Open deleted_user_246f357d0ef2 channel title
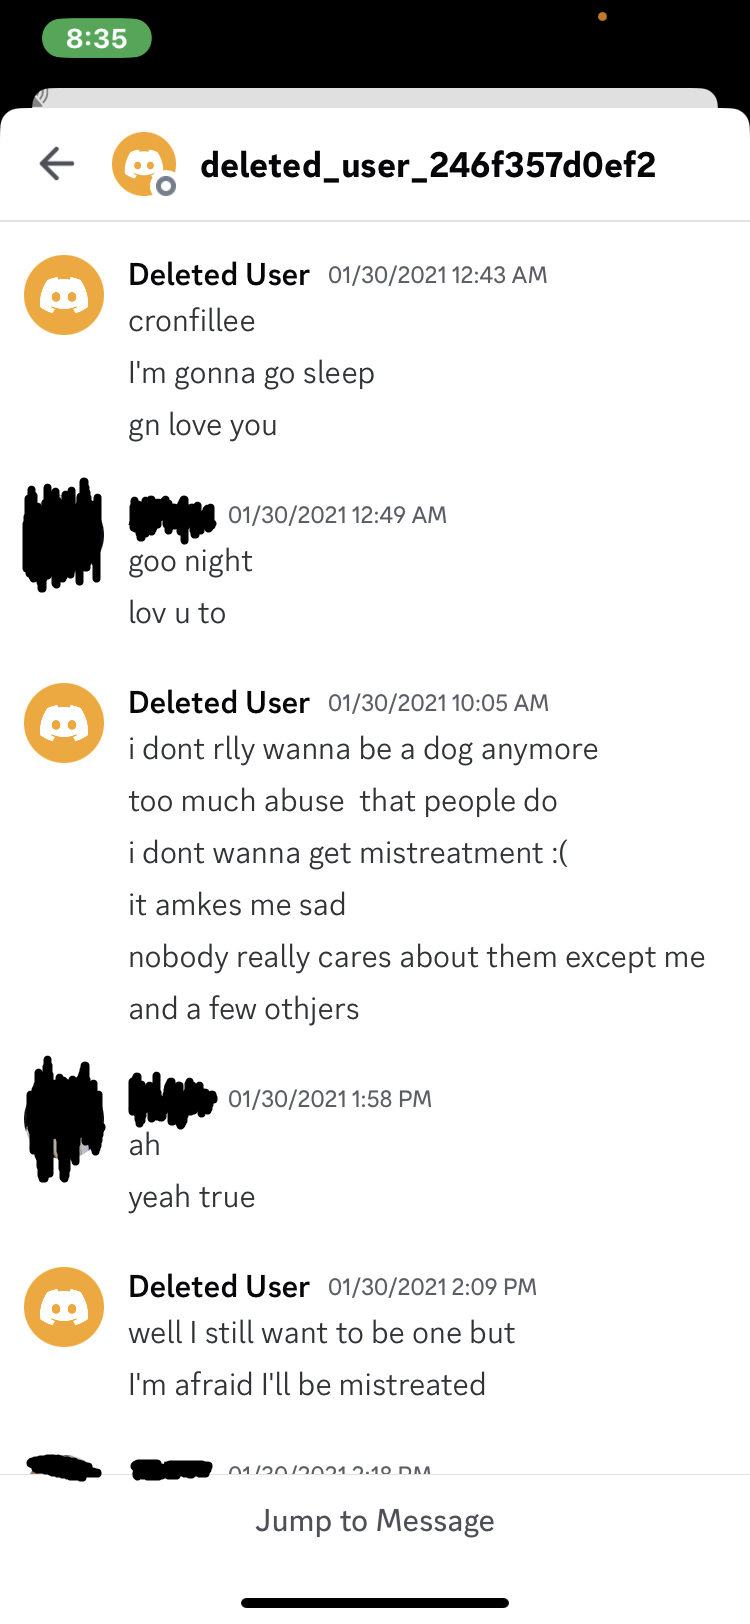The width and height of the screenshot is (750, 1624). click(x=428, y=165)
